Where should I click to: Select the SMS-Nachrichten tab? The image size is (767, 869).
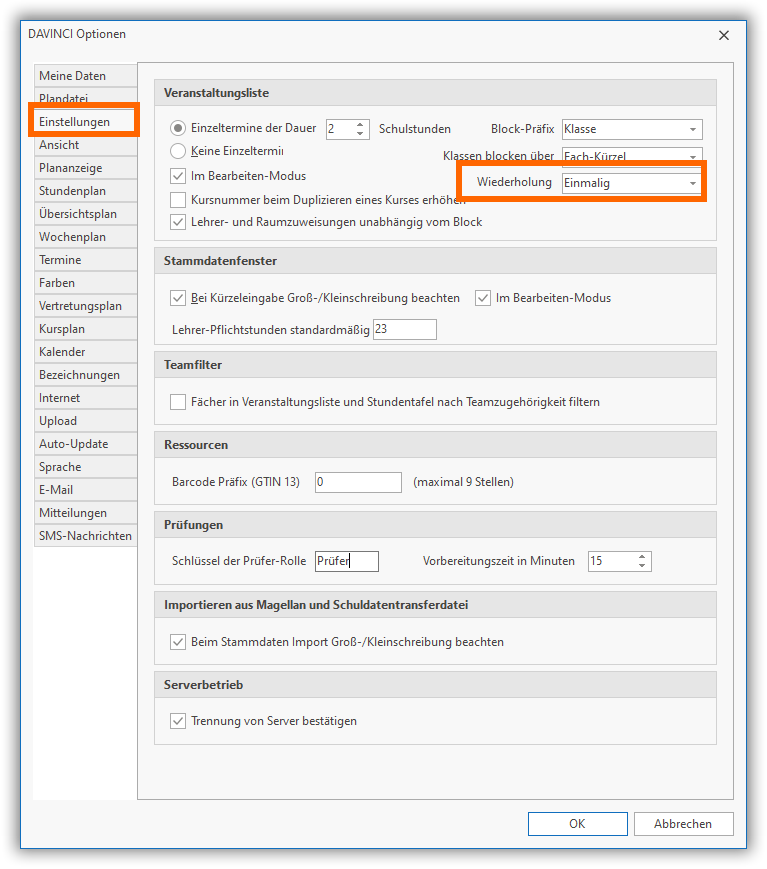[85, 536]
